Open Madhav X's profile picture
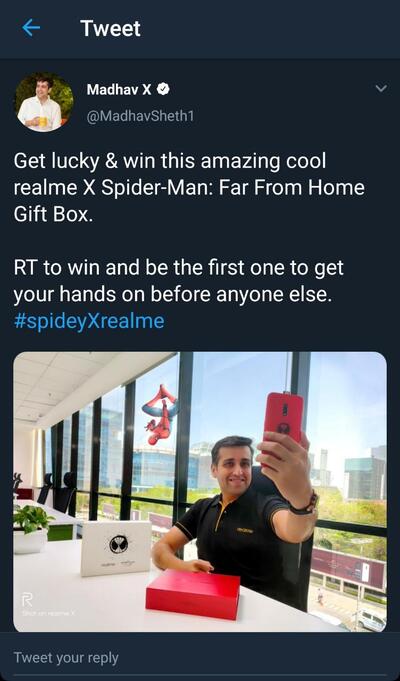Image resolution: width=400 pixels, height=681 pixels. click(x=44, y=102)
